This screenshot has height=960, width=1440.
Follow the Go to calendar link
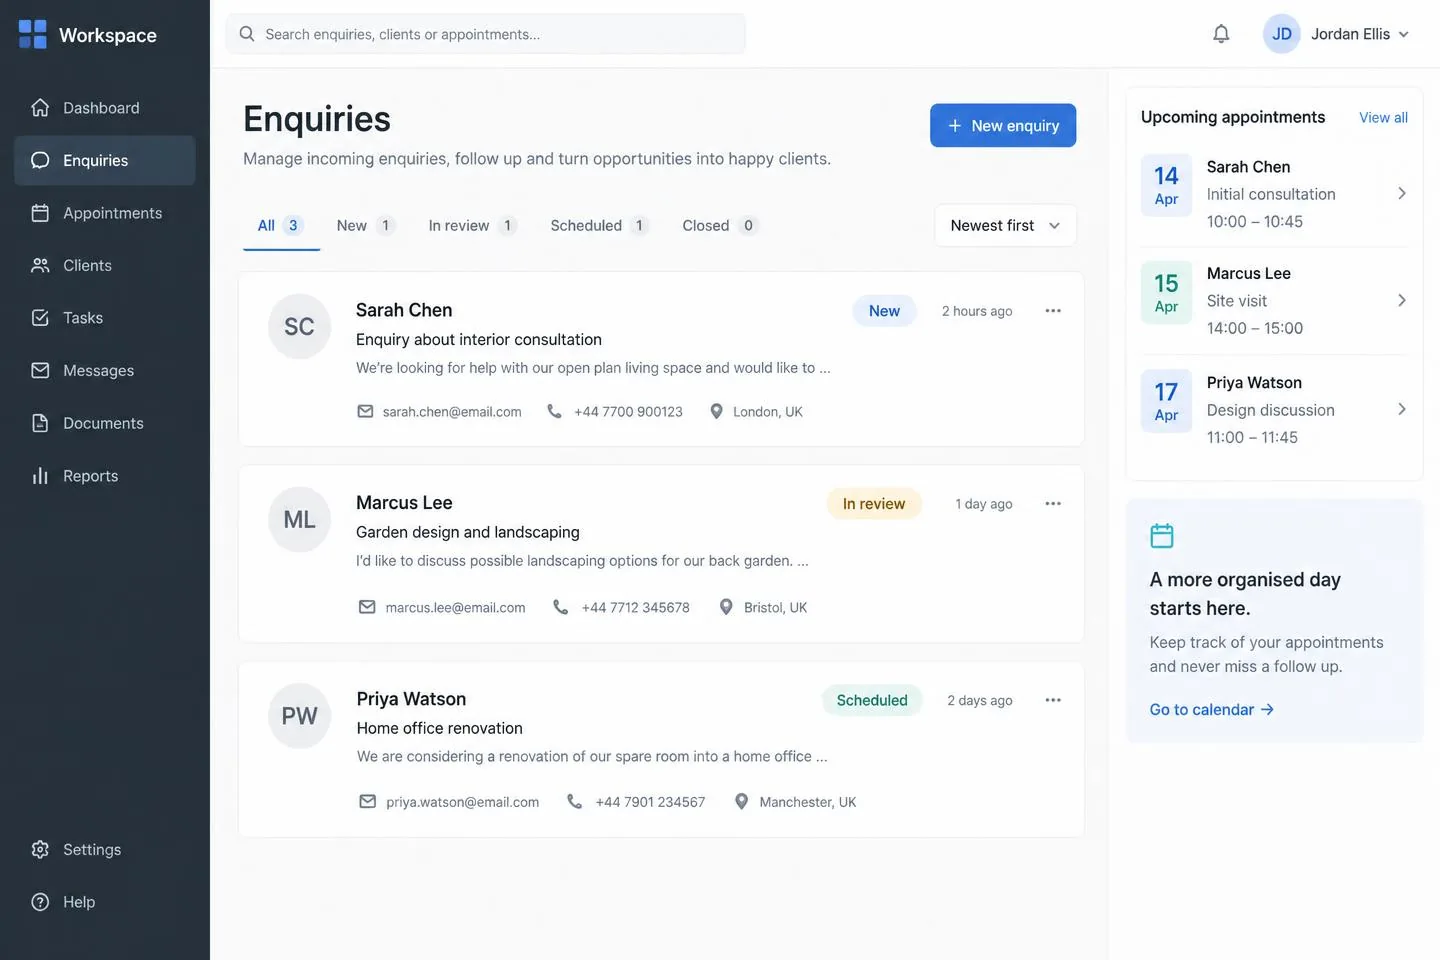click(x=1212, y=709)
